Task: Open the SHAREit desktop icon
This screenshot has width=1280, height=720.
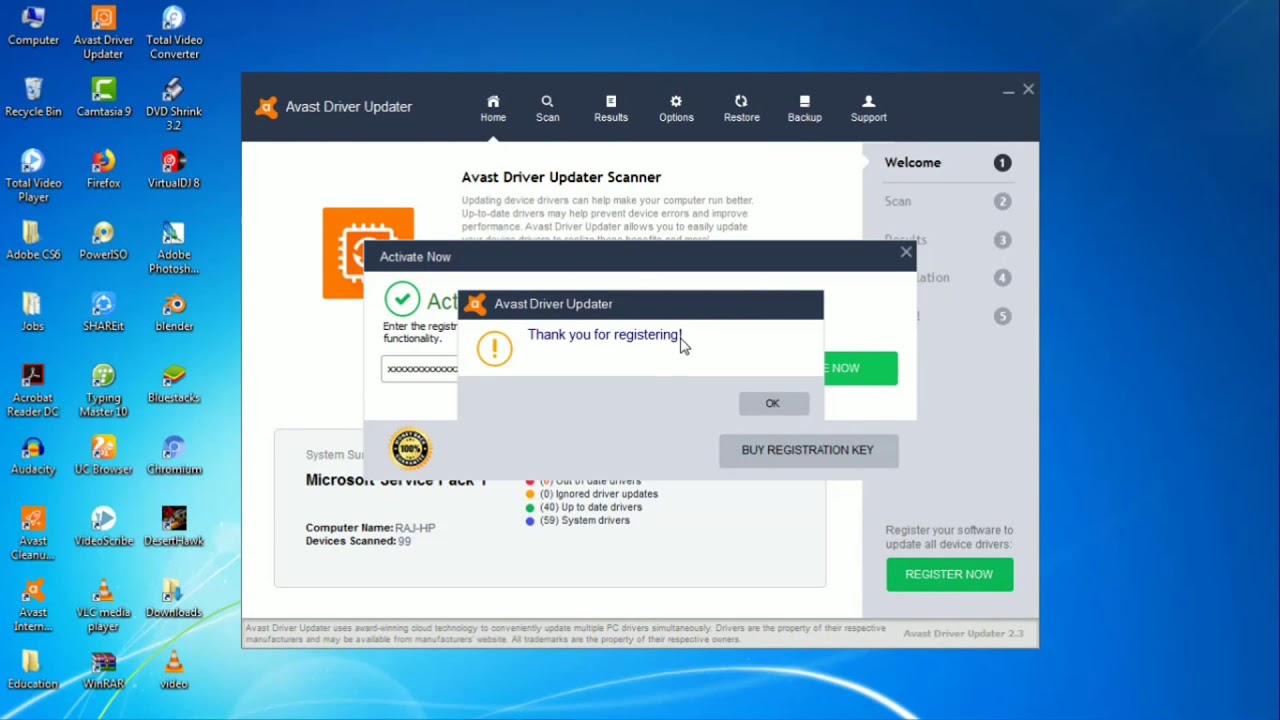Action: [x=103, y=313]
